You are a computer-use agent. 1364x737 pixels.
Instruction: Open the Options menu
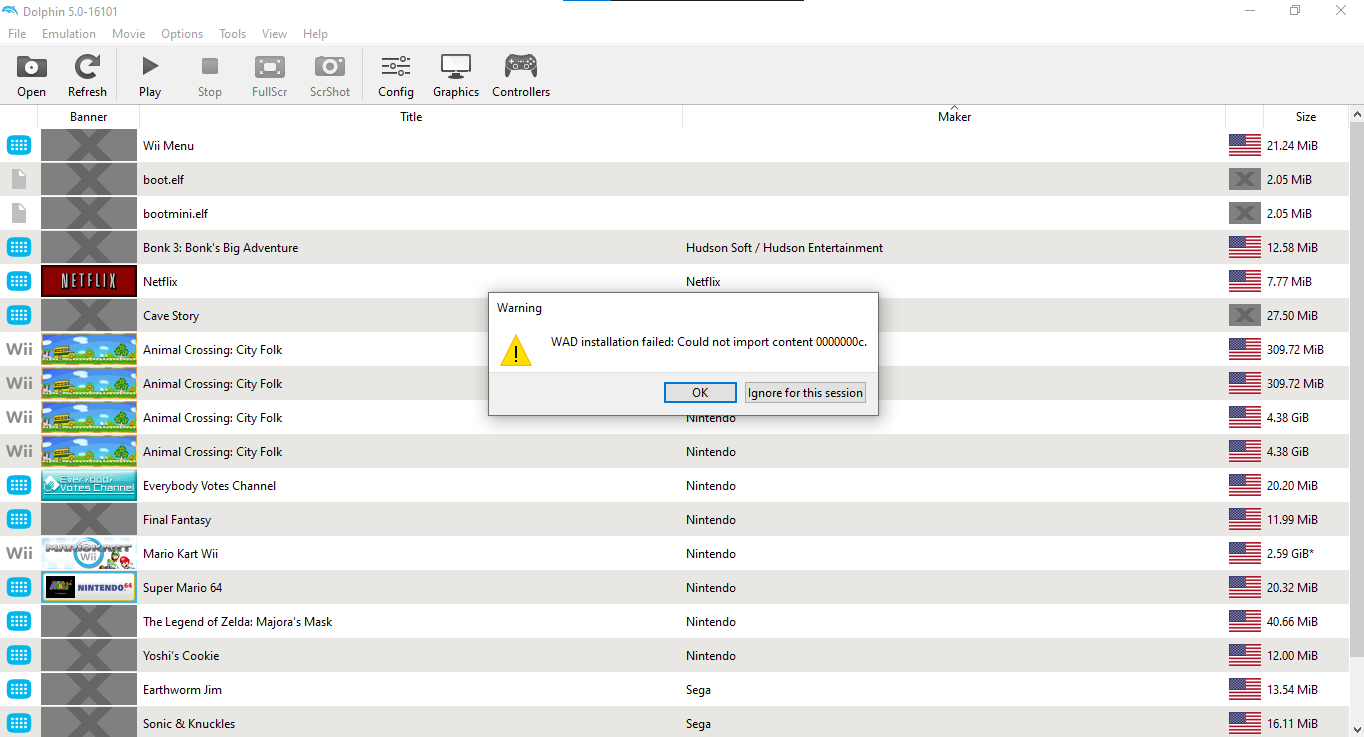pyautogui.click(x=182, y=34)
